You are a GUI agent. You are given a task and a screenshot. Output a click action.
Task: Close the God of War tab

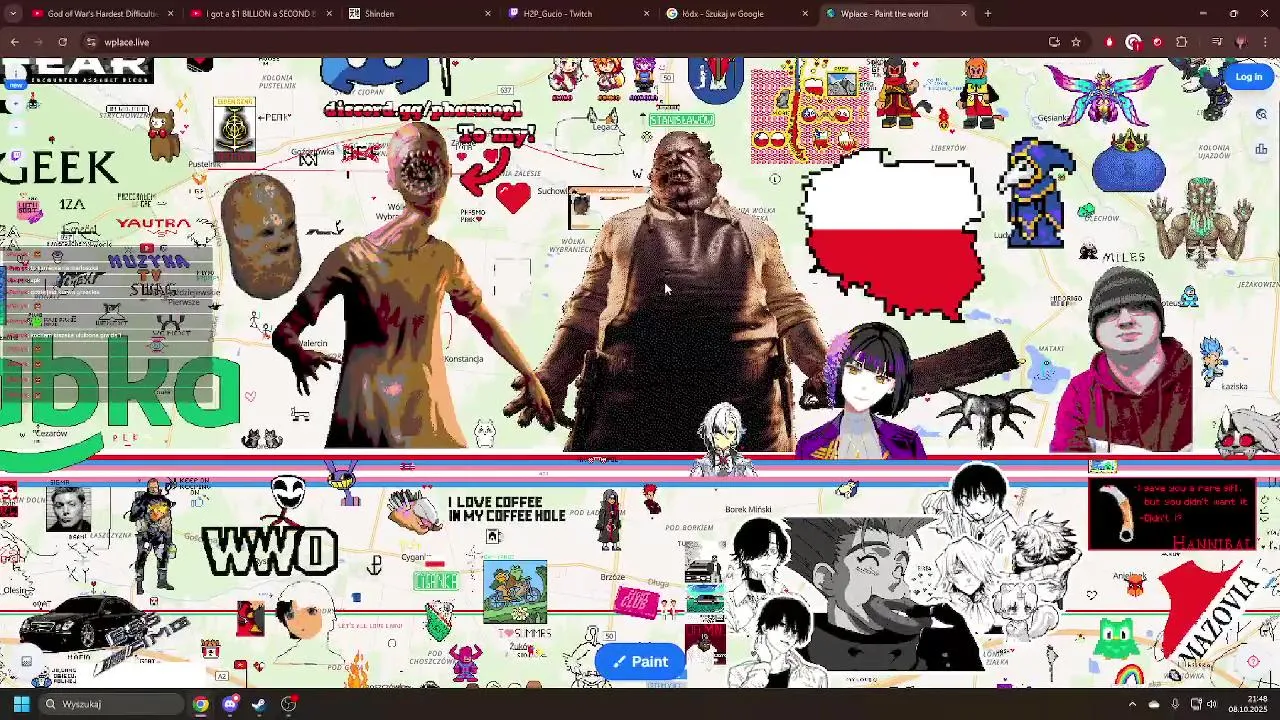coord(170,14)
